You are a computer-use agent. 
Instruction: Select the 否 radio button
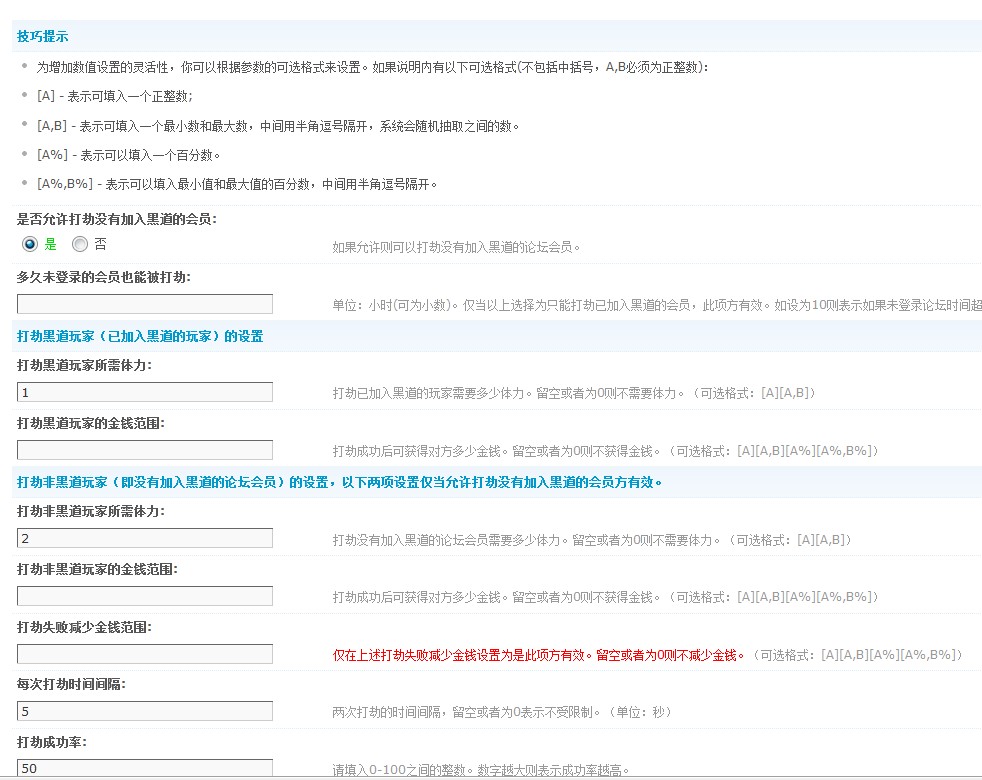[80, 244]
